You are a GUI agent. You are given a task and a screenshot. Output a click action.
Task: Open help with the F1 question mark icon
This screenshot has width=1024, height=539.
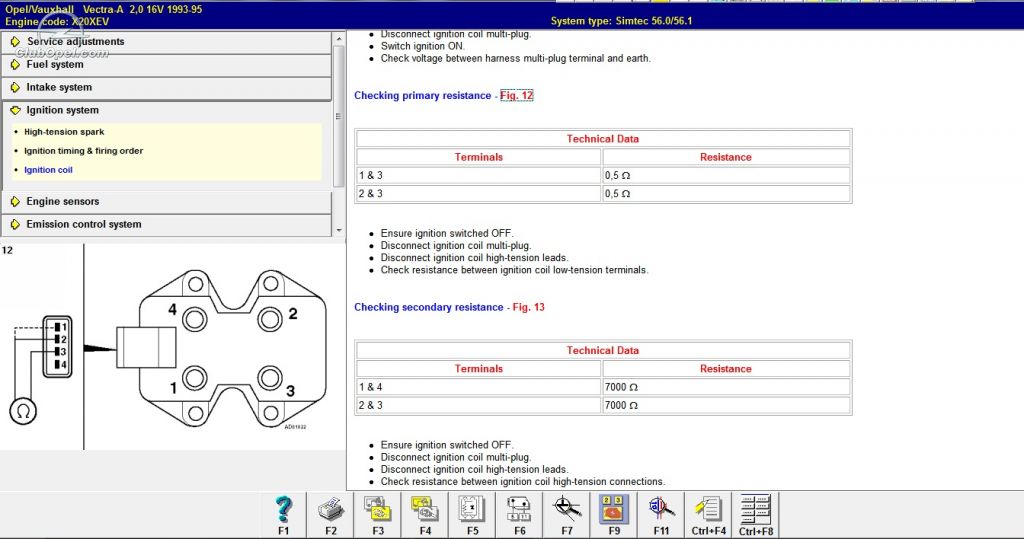click(283, 514)
